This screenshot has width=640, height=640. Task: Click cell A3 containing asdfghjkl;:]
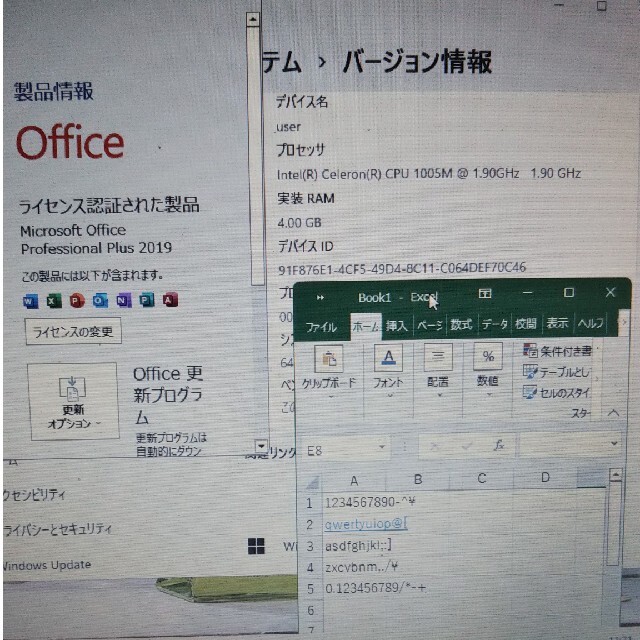coord(358,545)
